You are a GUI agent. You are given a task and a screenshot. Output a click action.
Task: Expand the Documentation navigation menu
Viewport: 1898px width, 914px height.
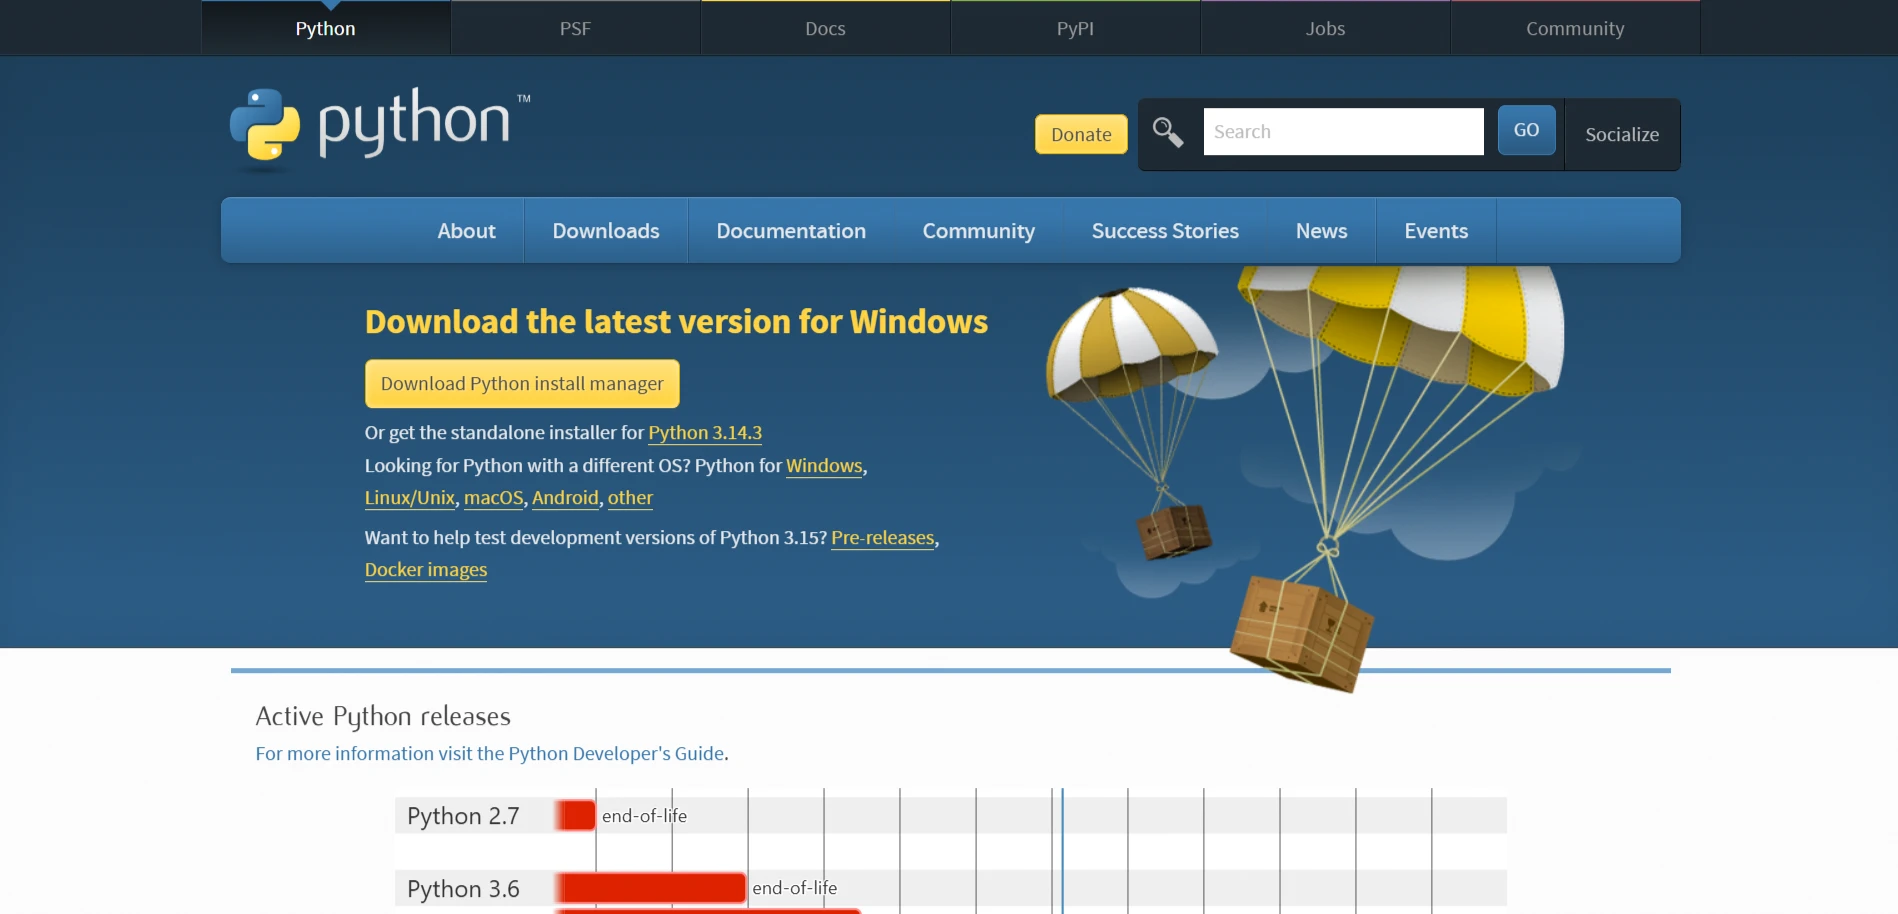(790, 231)
